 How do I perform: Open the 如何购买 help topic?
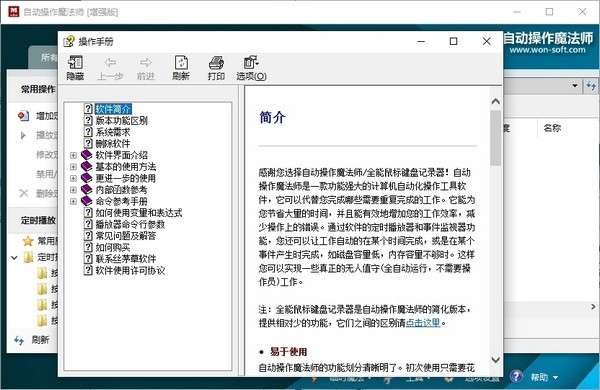[x=112, y=247]
